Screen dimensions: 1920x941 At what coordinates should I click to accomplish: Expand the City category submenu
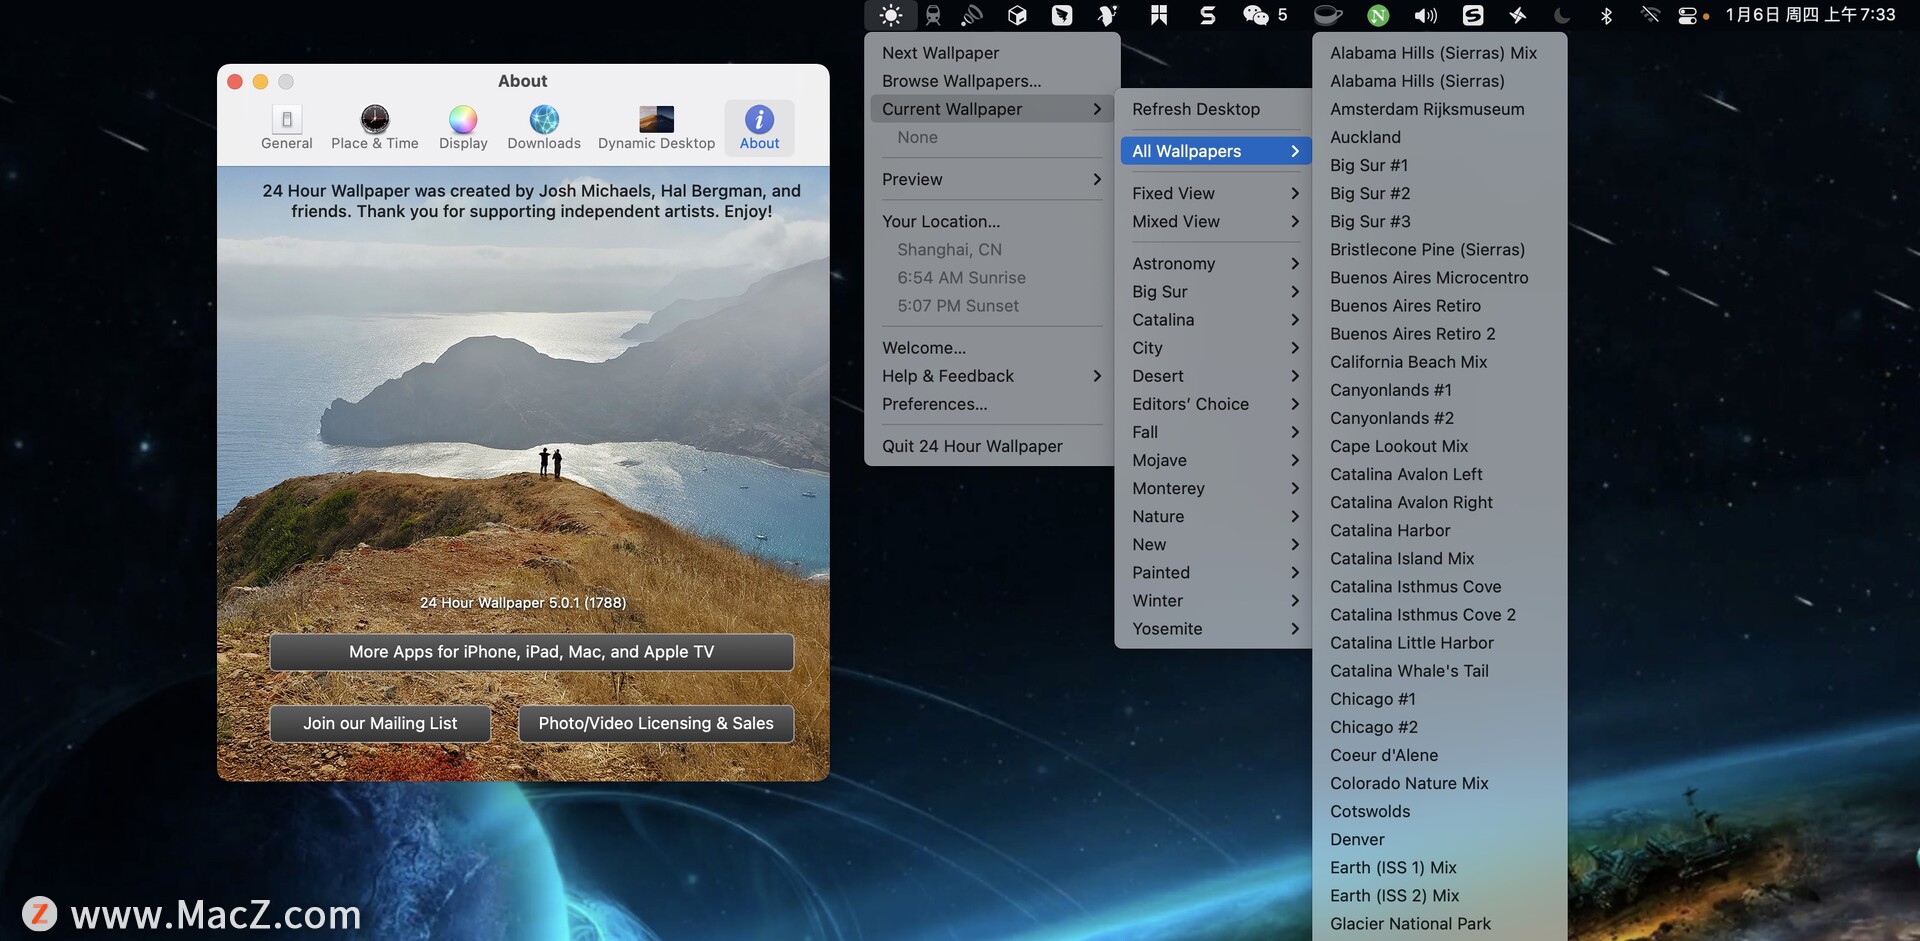pyautogui.click(x=1216, y=348)
